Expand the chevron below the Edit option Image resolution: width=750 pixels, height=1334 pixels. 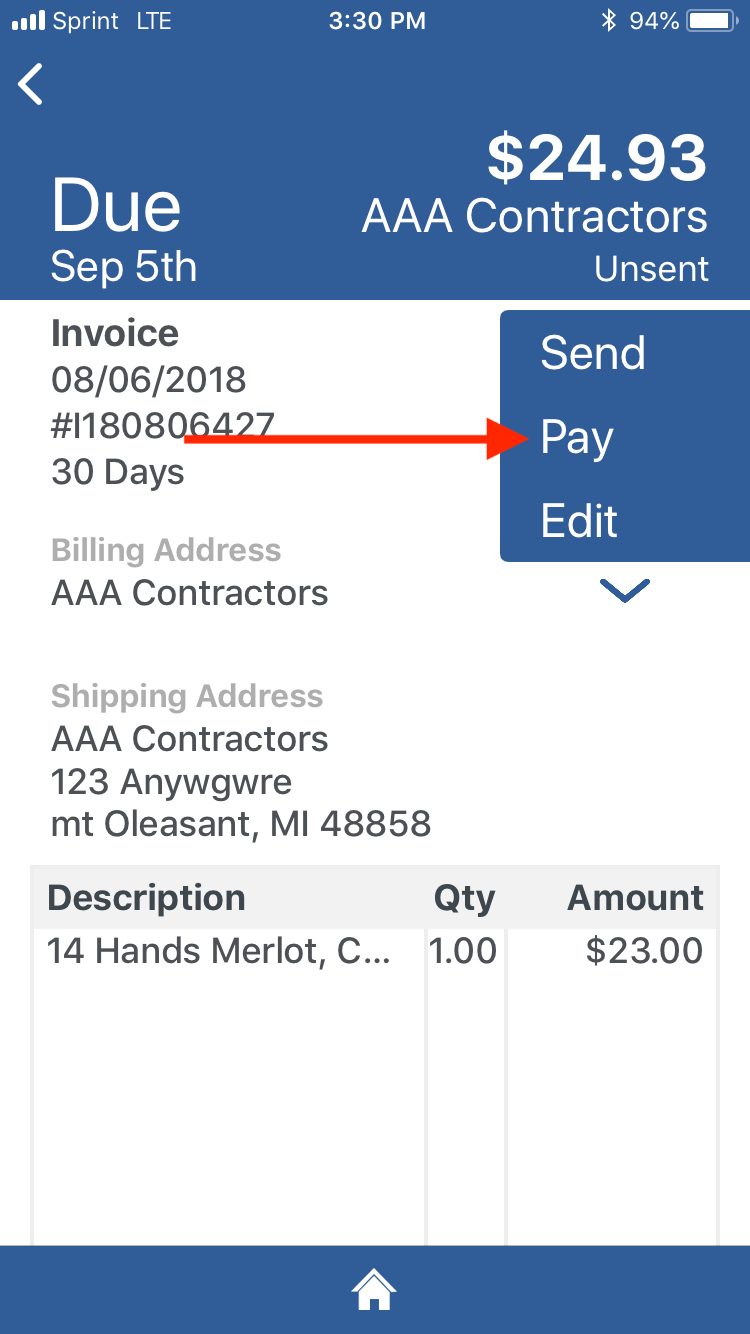point(625,591)
